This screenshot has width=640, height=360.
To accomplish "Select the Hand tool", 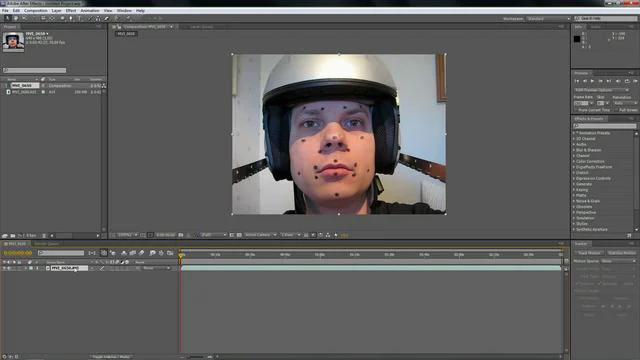I will pyautogui.click(x=16, y=18).
